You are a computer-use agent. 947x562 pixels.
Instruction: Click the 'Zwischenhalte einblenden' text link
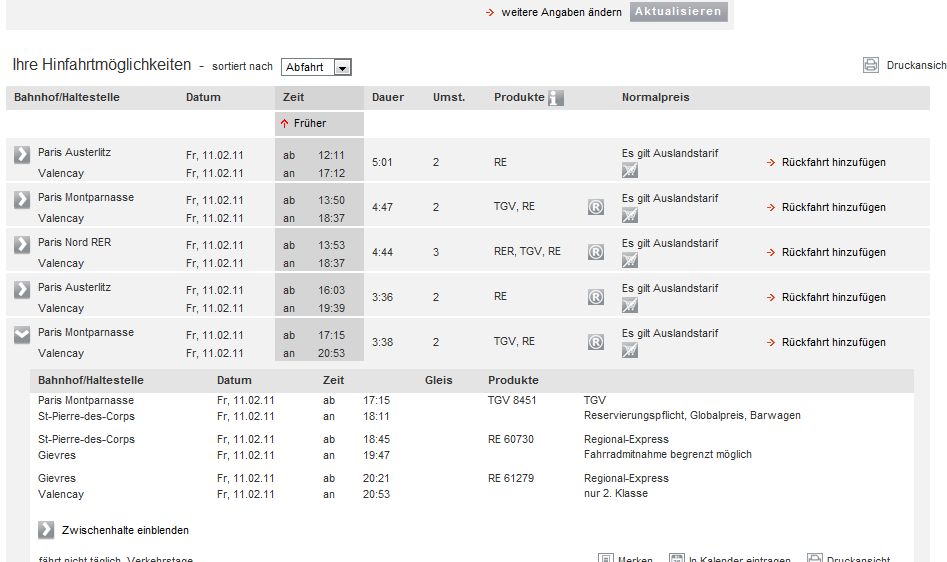pos(125,530)
